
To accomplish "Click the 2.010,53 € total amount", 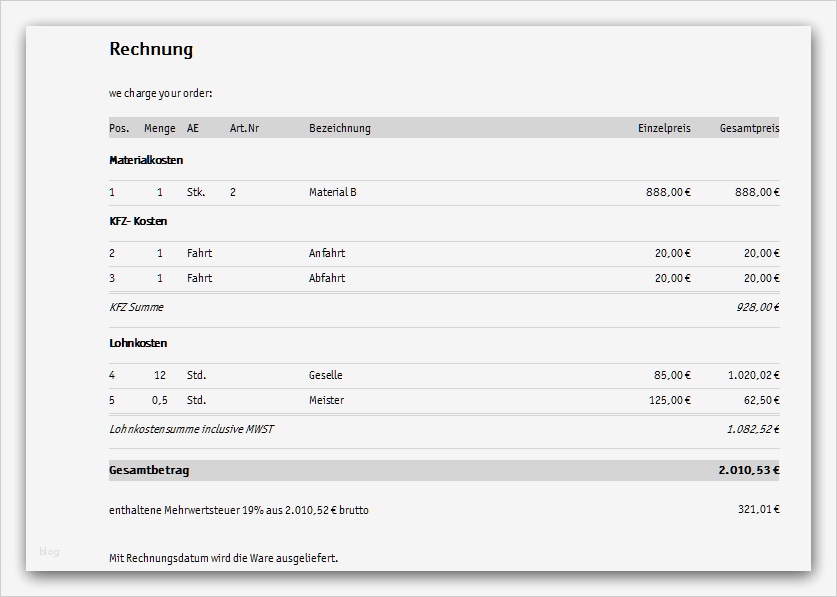I will click(x=748, y=470).
